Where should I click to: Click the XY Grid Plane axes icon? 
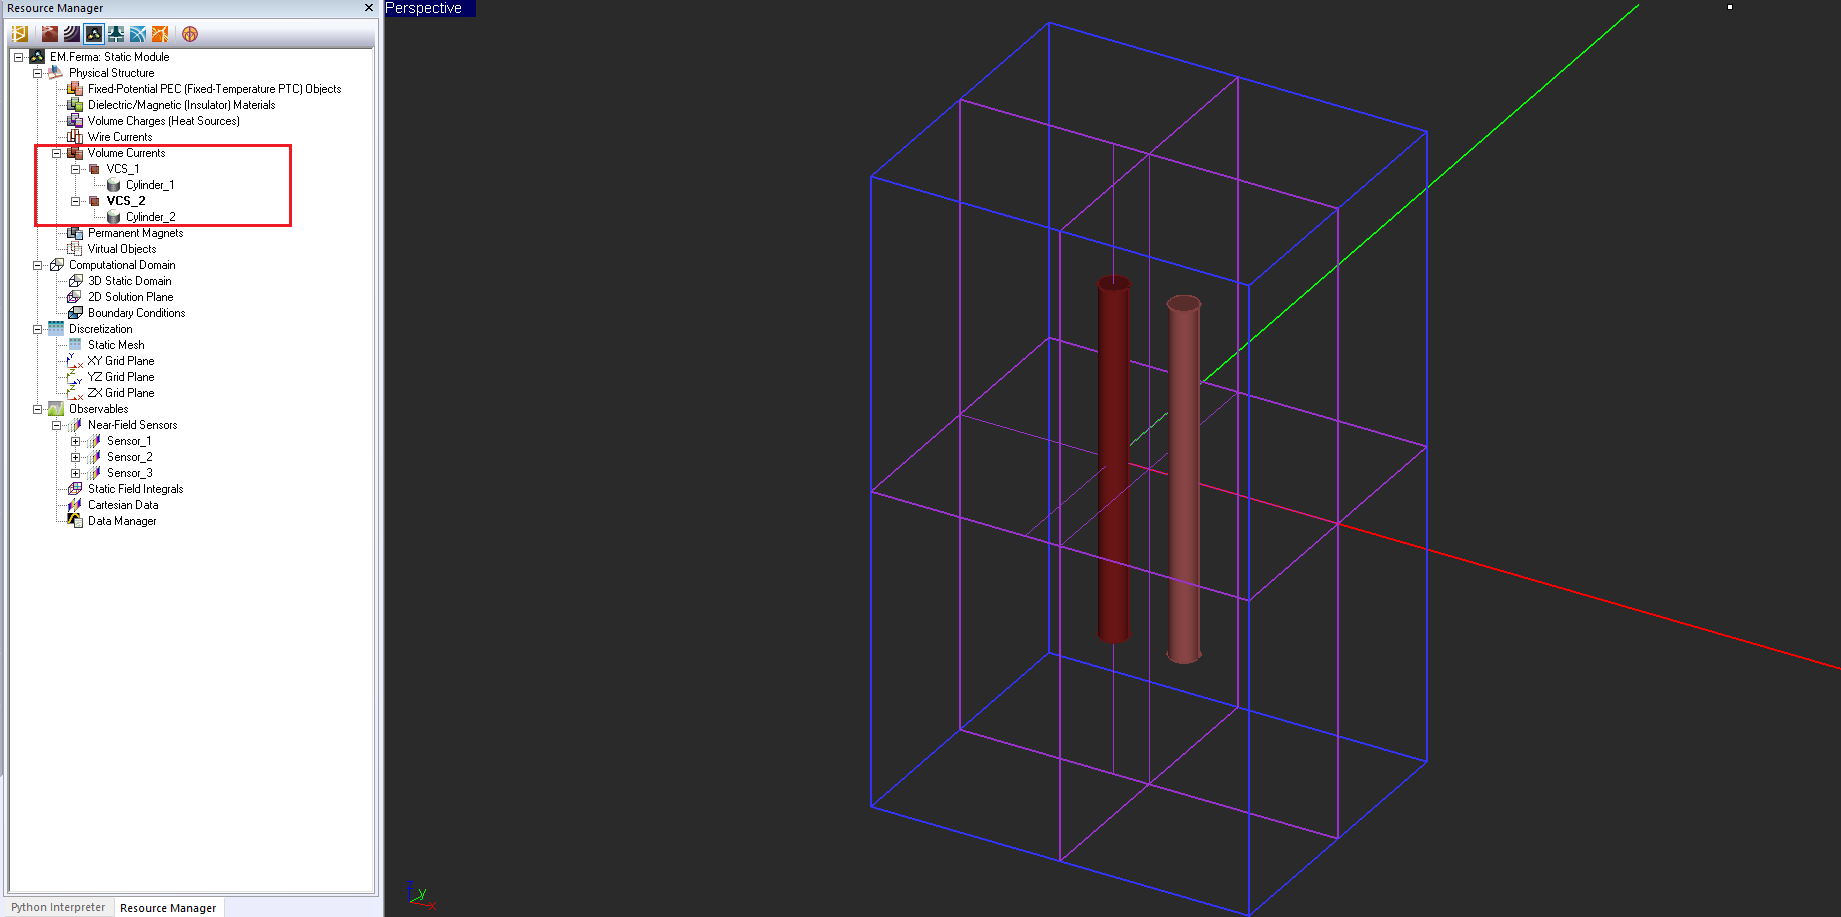point(75,361)
